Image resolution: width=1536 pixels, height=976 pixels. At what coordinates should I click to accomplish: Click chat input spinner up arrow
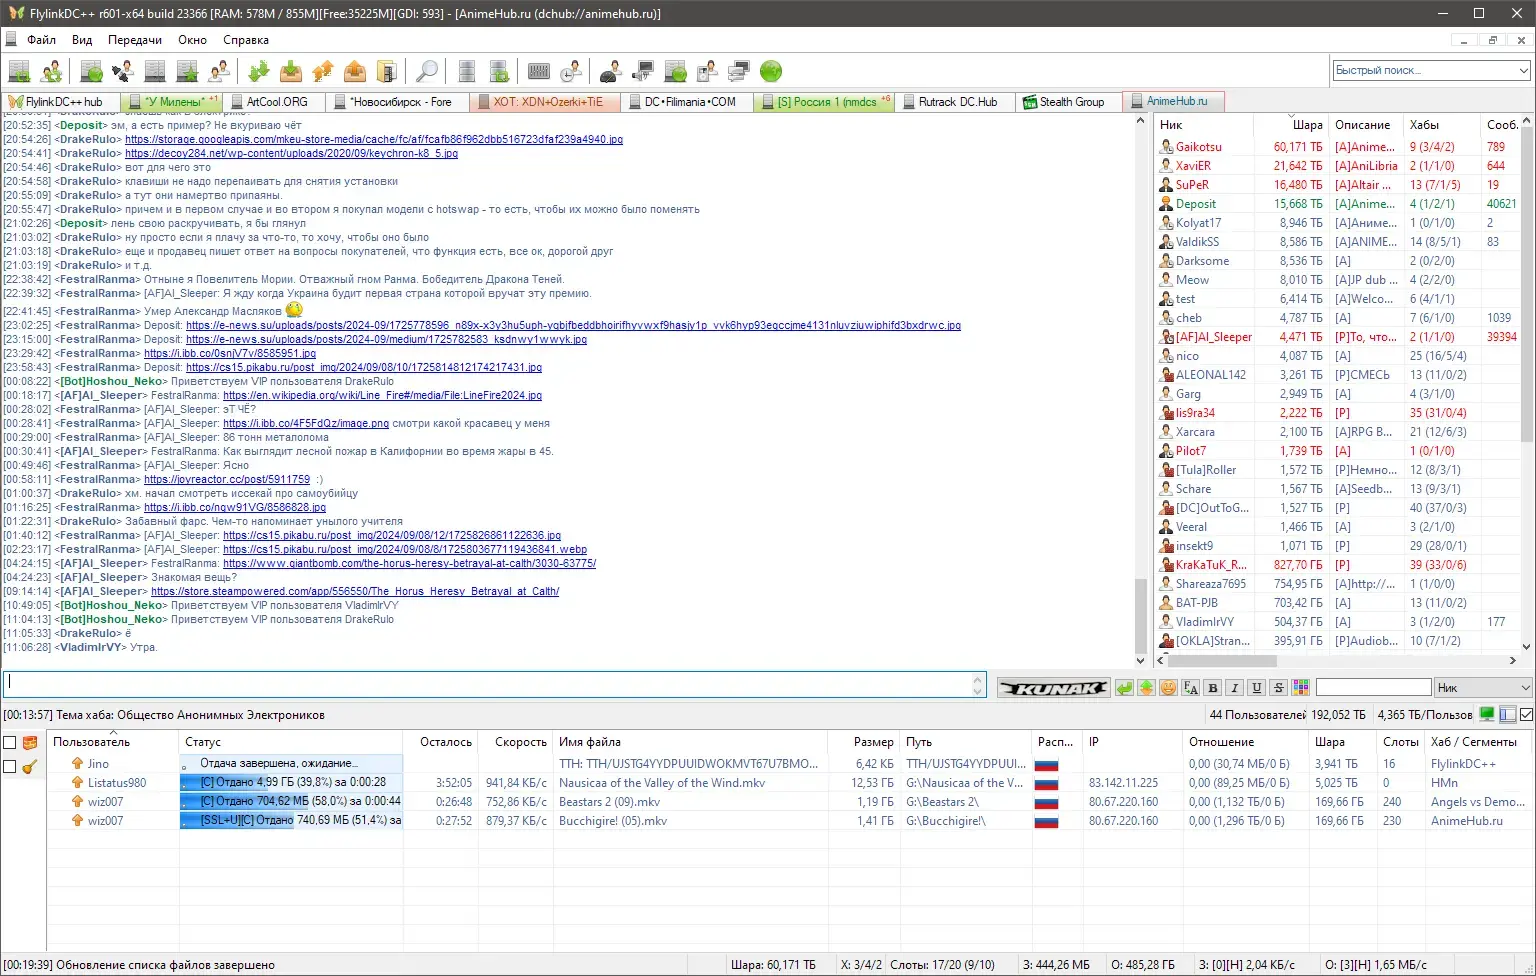(978, 680)
